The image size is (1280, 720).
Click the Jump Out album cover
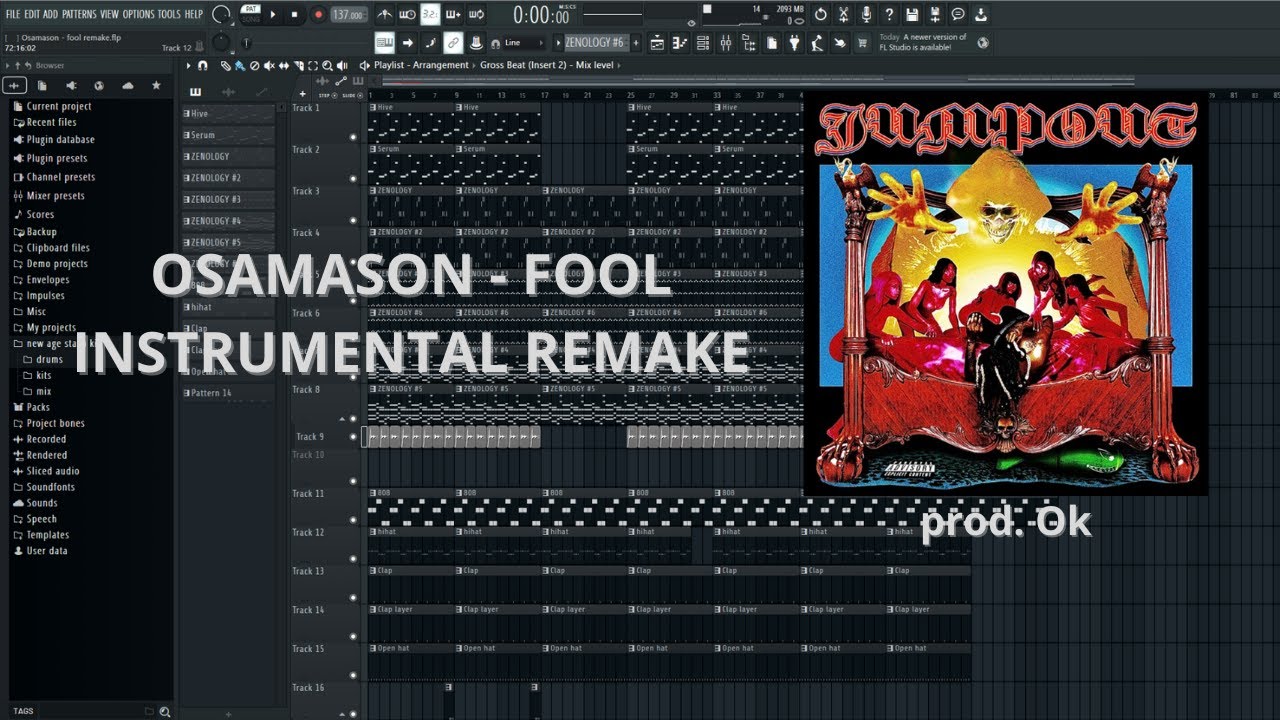tap(1005, 295)
